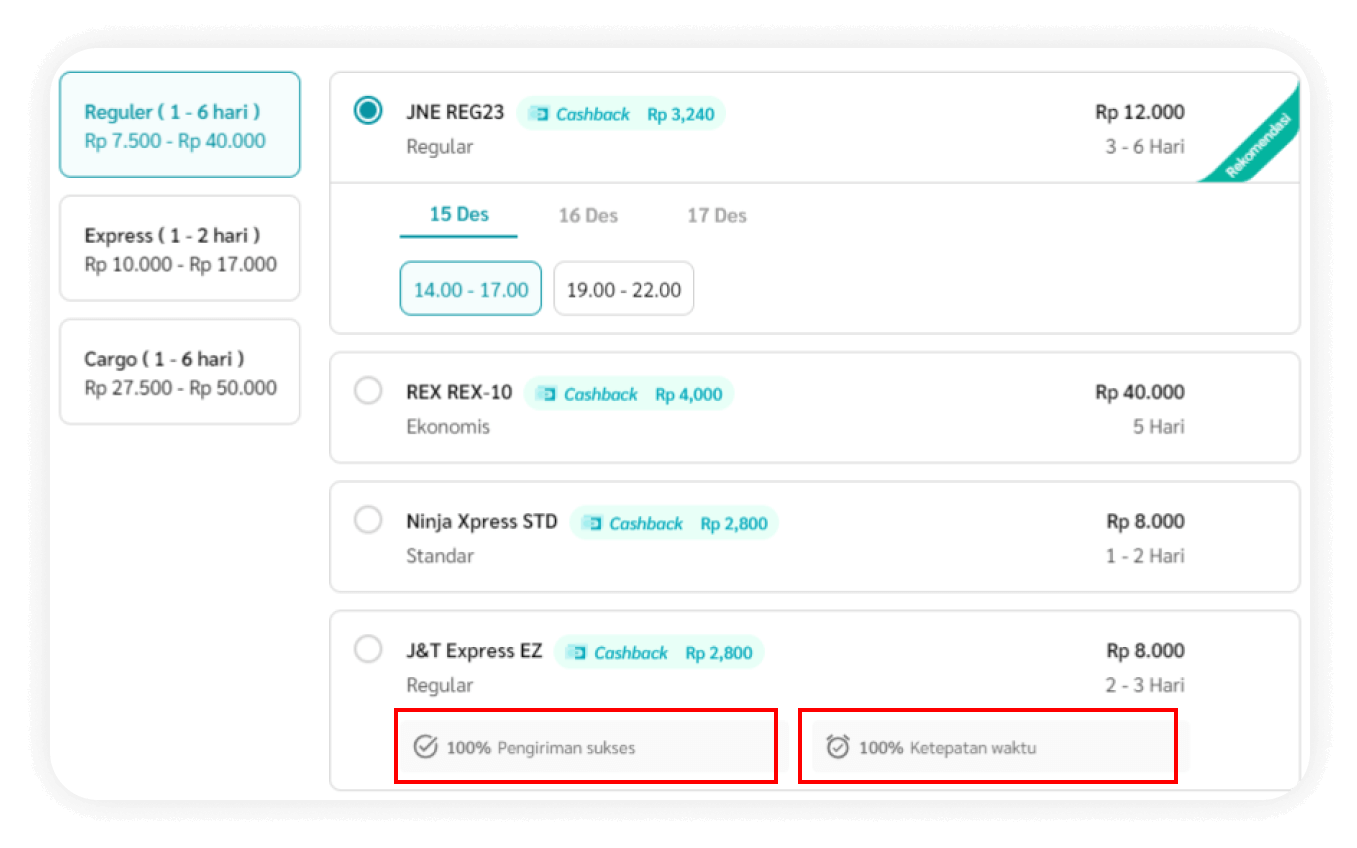Pick the J&T Express EZ radio button

(x=368, y=650)
